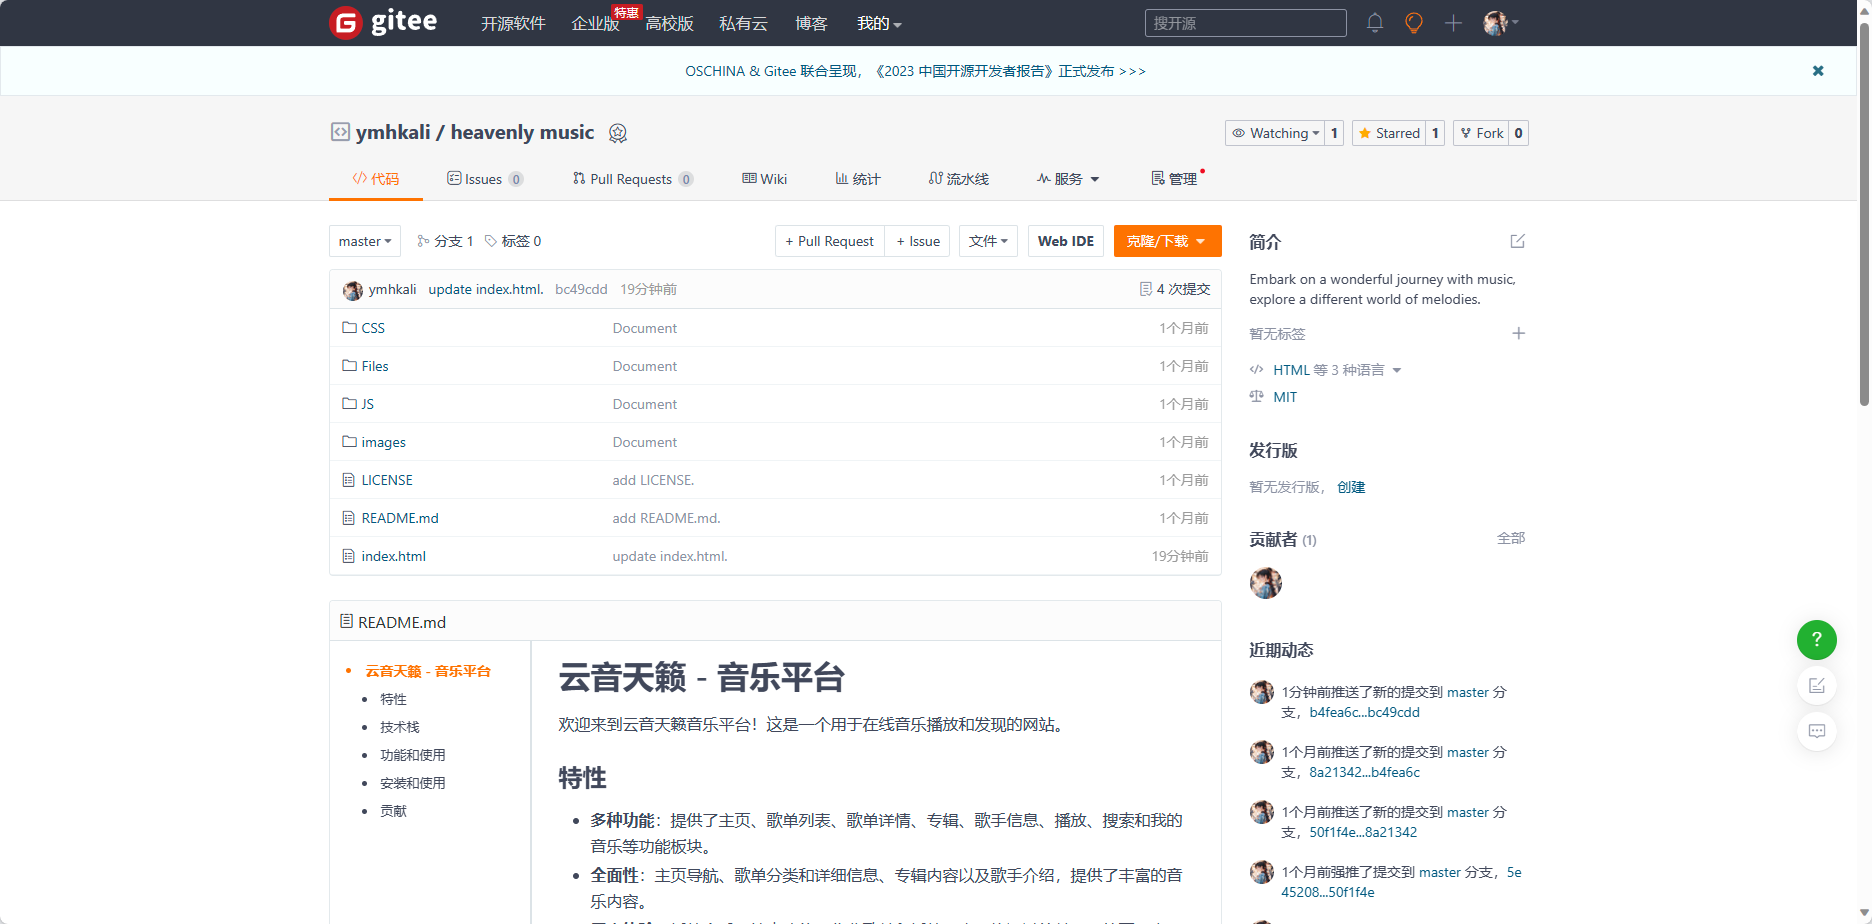View 4 次提交 commit history
The width and height of the screenshot is (1872, 924).
pos(1175,289)
